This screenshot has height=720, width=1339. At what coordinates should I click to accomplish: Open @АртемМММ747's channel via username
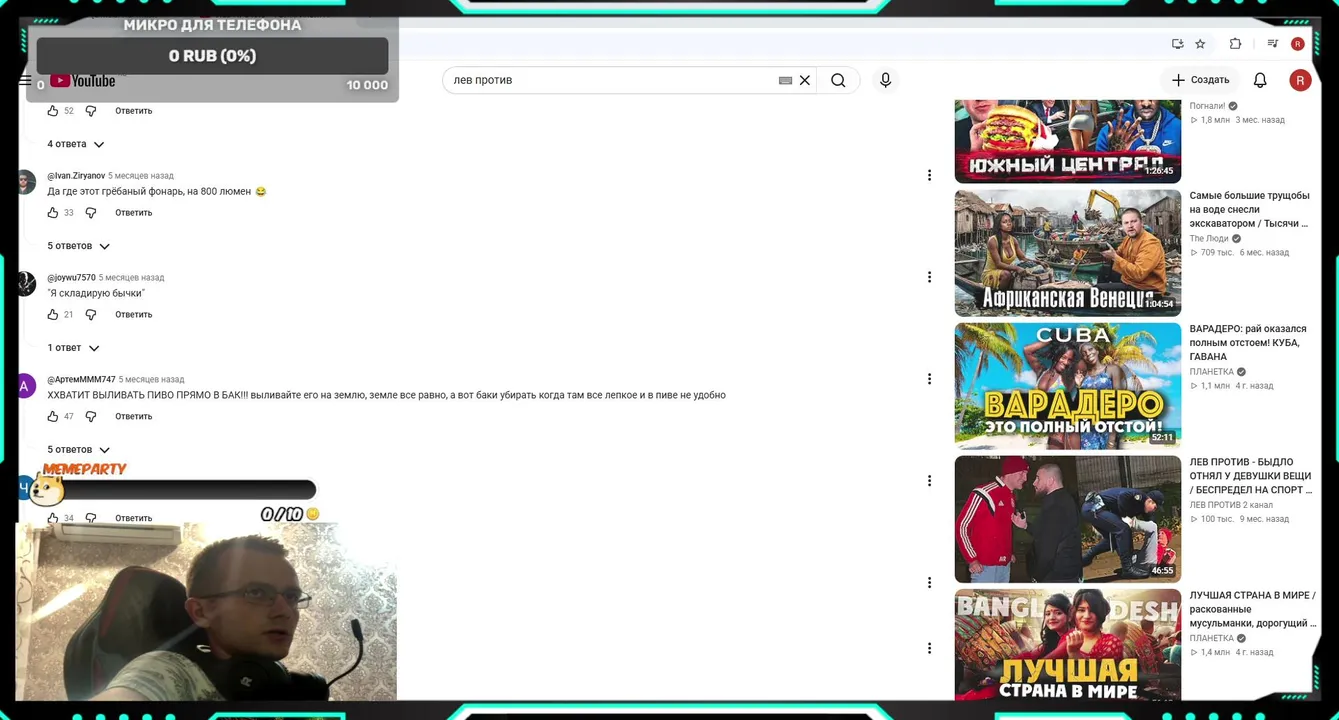pos(81,380)
